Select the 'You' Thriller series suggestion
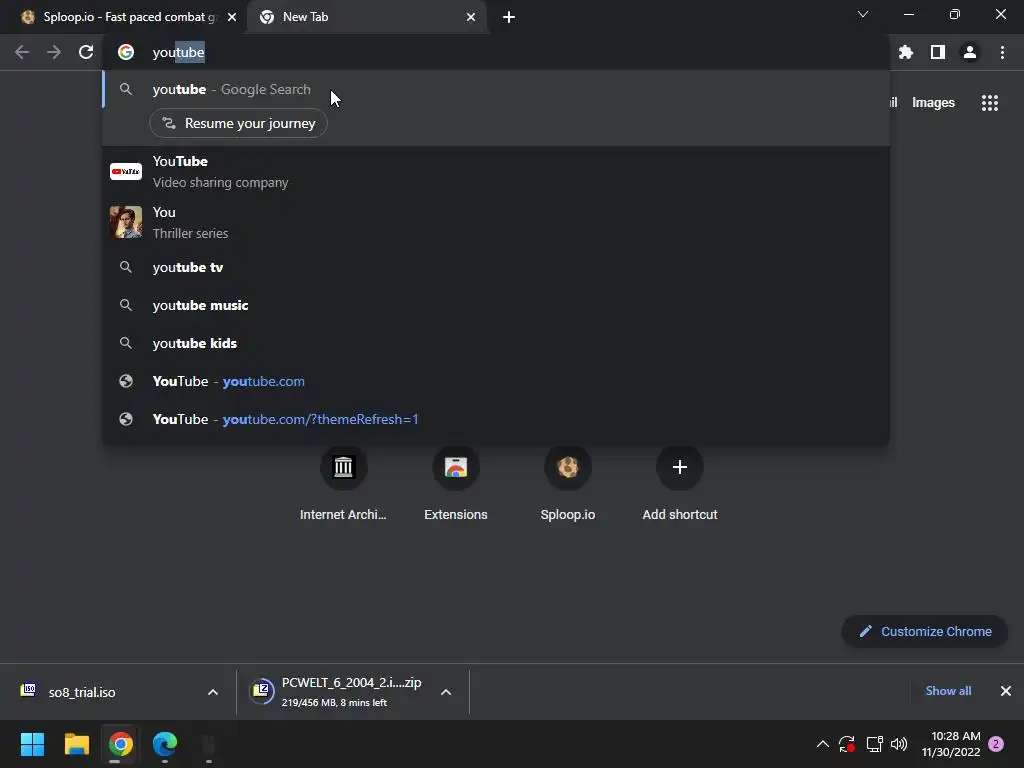1024x768 pixels. pos(496,223)
